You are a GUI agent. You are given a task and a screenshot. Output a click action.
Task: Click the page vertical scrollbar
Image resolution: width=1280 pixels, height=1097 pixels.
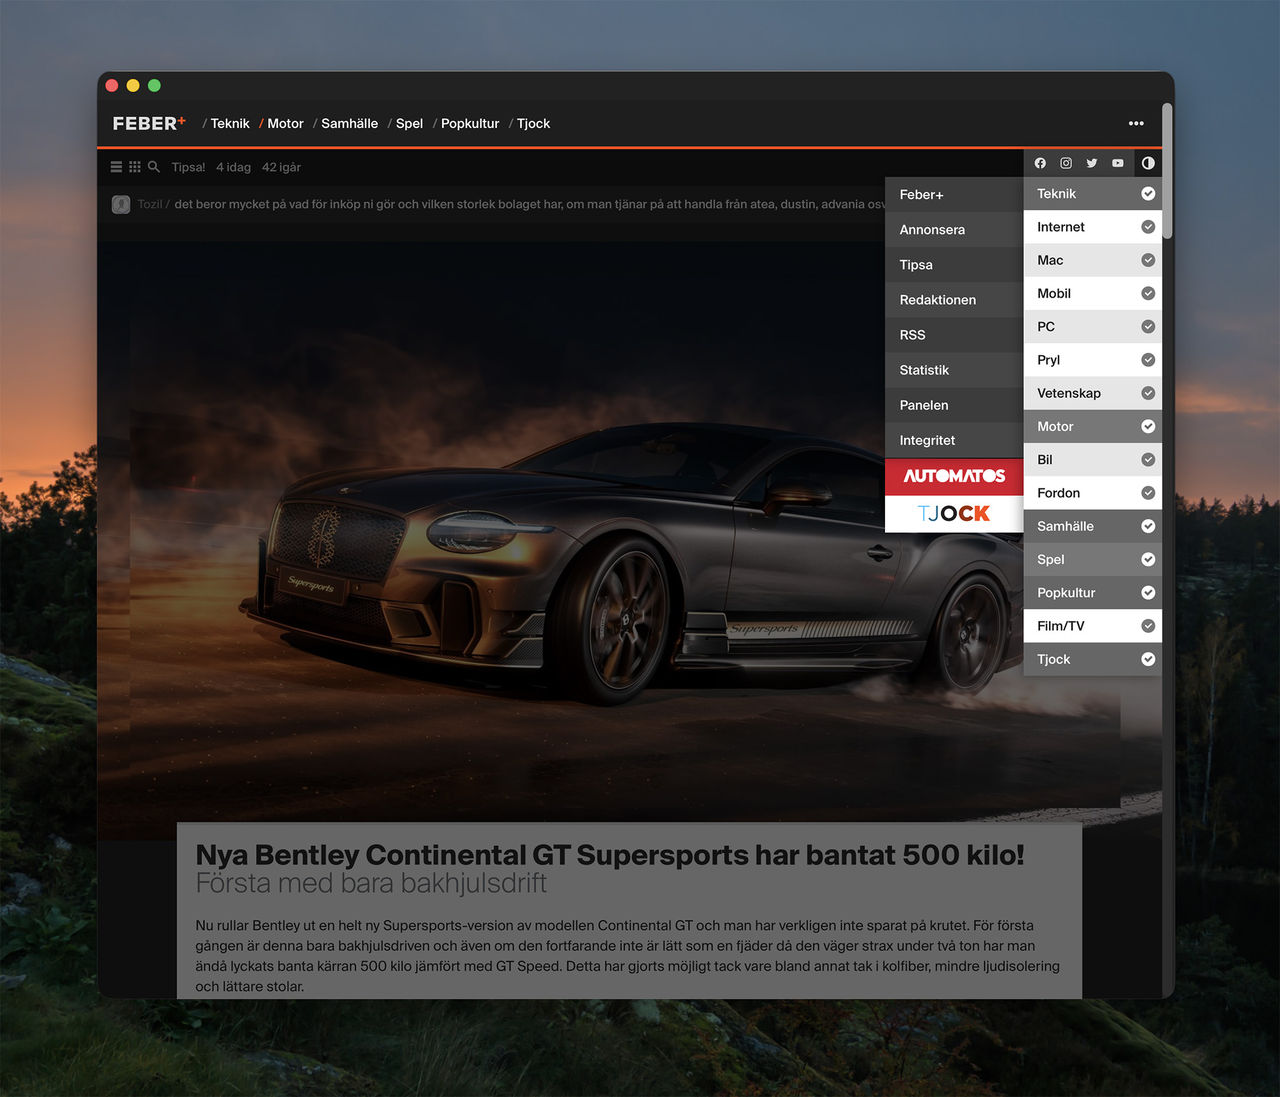click(1167, 170)
